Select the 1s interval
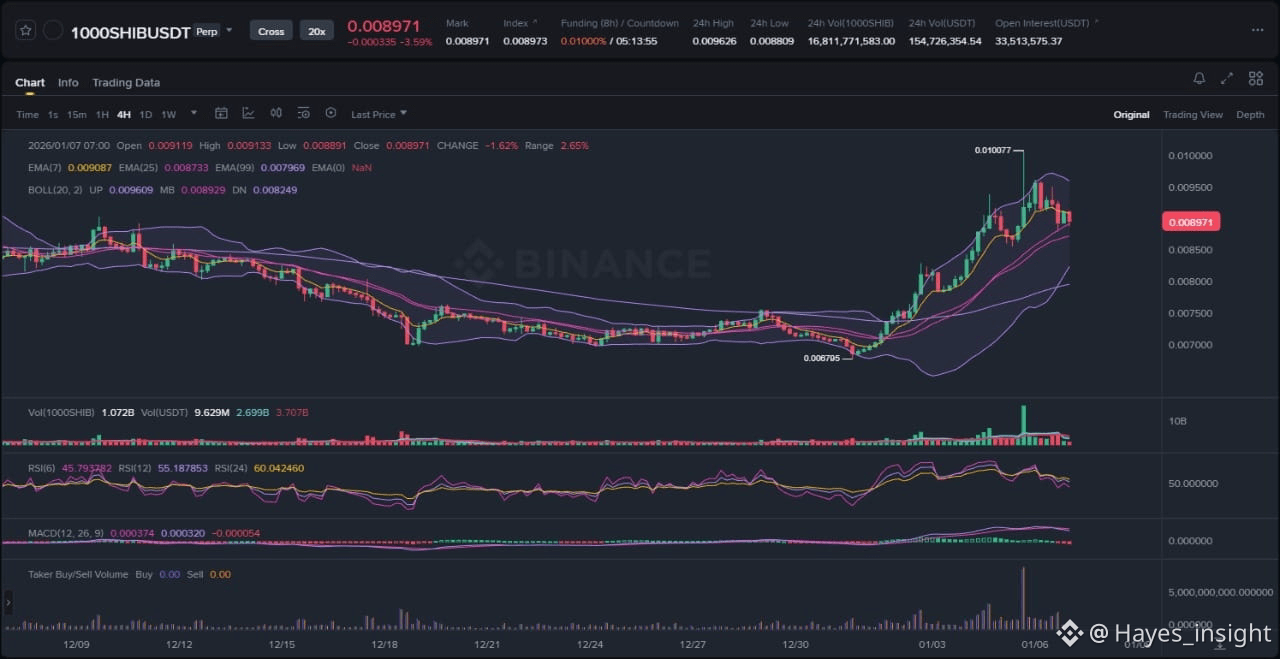The width and height of the screenshot is (1280, 659). (53, 114)
